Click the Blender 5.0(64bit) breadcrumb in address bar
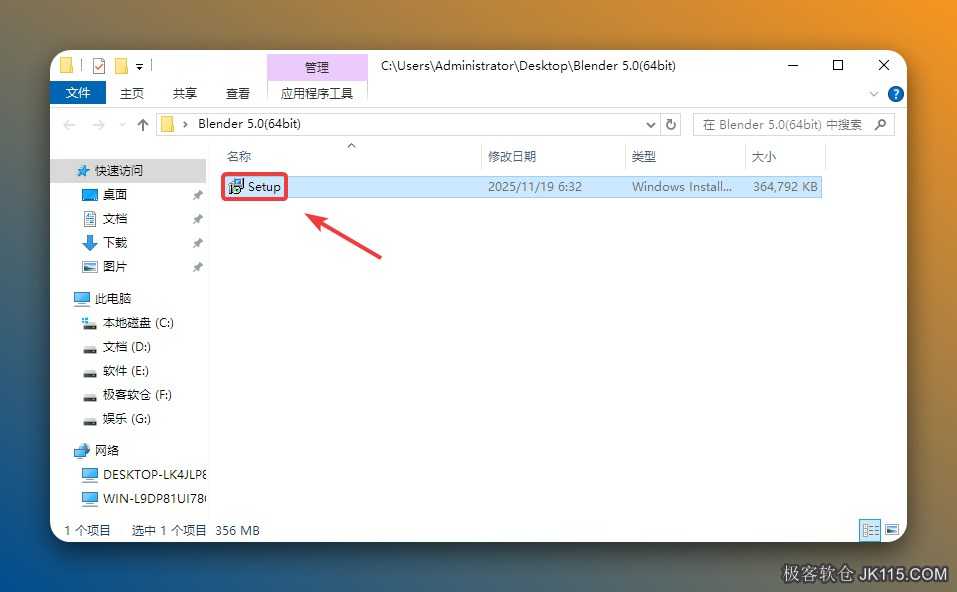 coord(249,124)
